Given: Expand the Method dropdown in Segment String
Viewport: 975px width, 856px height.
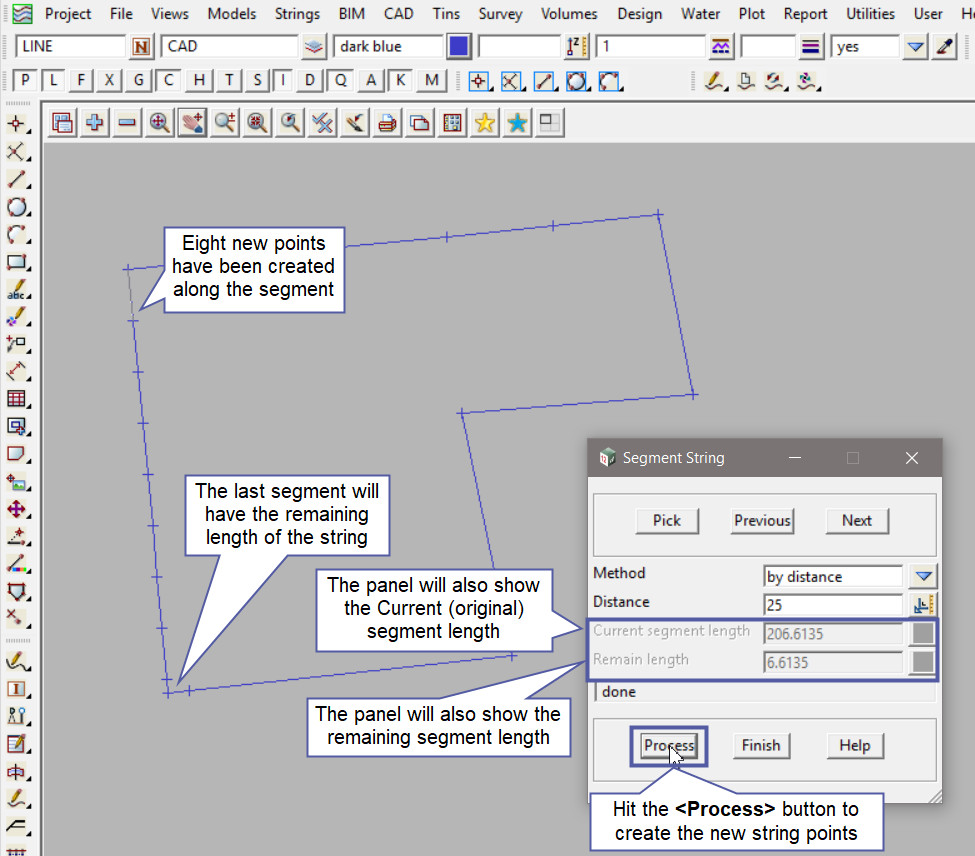Looking at the screenshot, I should pos(924,576).
